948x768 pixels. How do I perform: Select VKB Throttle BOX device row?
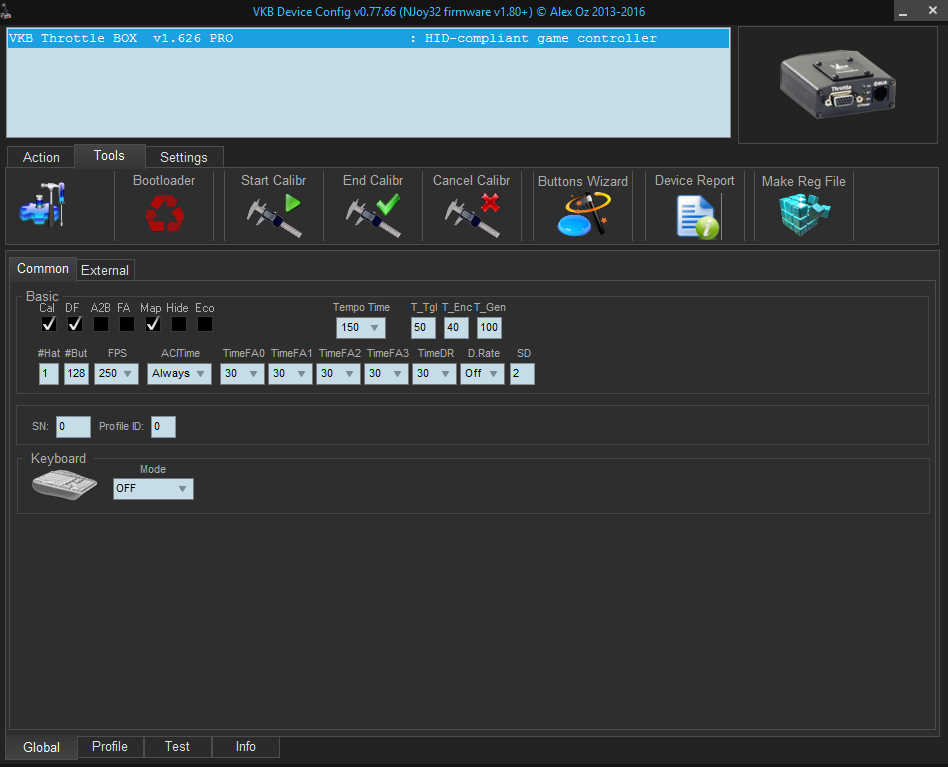click(368, 38)
